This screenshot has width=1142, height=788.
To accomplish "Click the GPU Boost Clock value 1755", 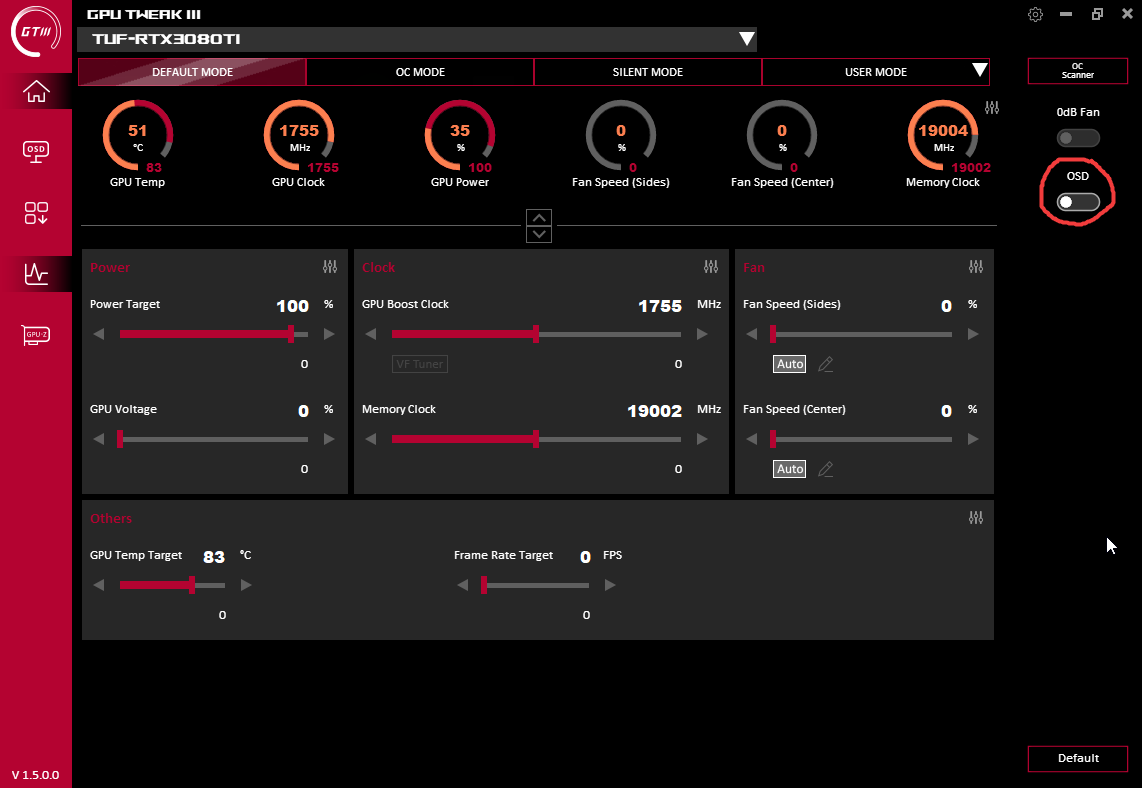I will pos(660,306).
